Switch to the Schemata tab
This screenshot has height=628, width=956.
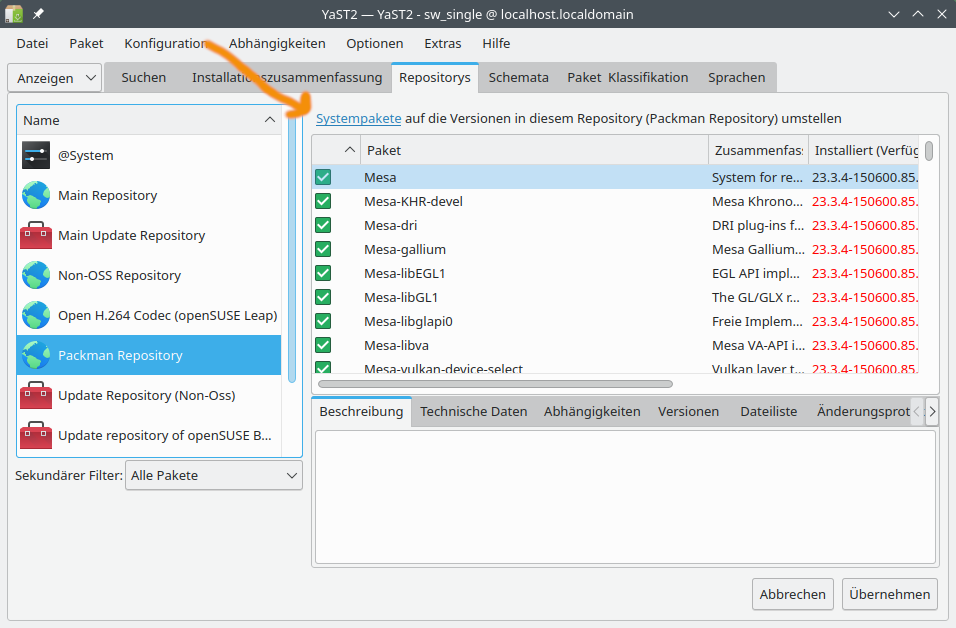coord(518,77)
